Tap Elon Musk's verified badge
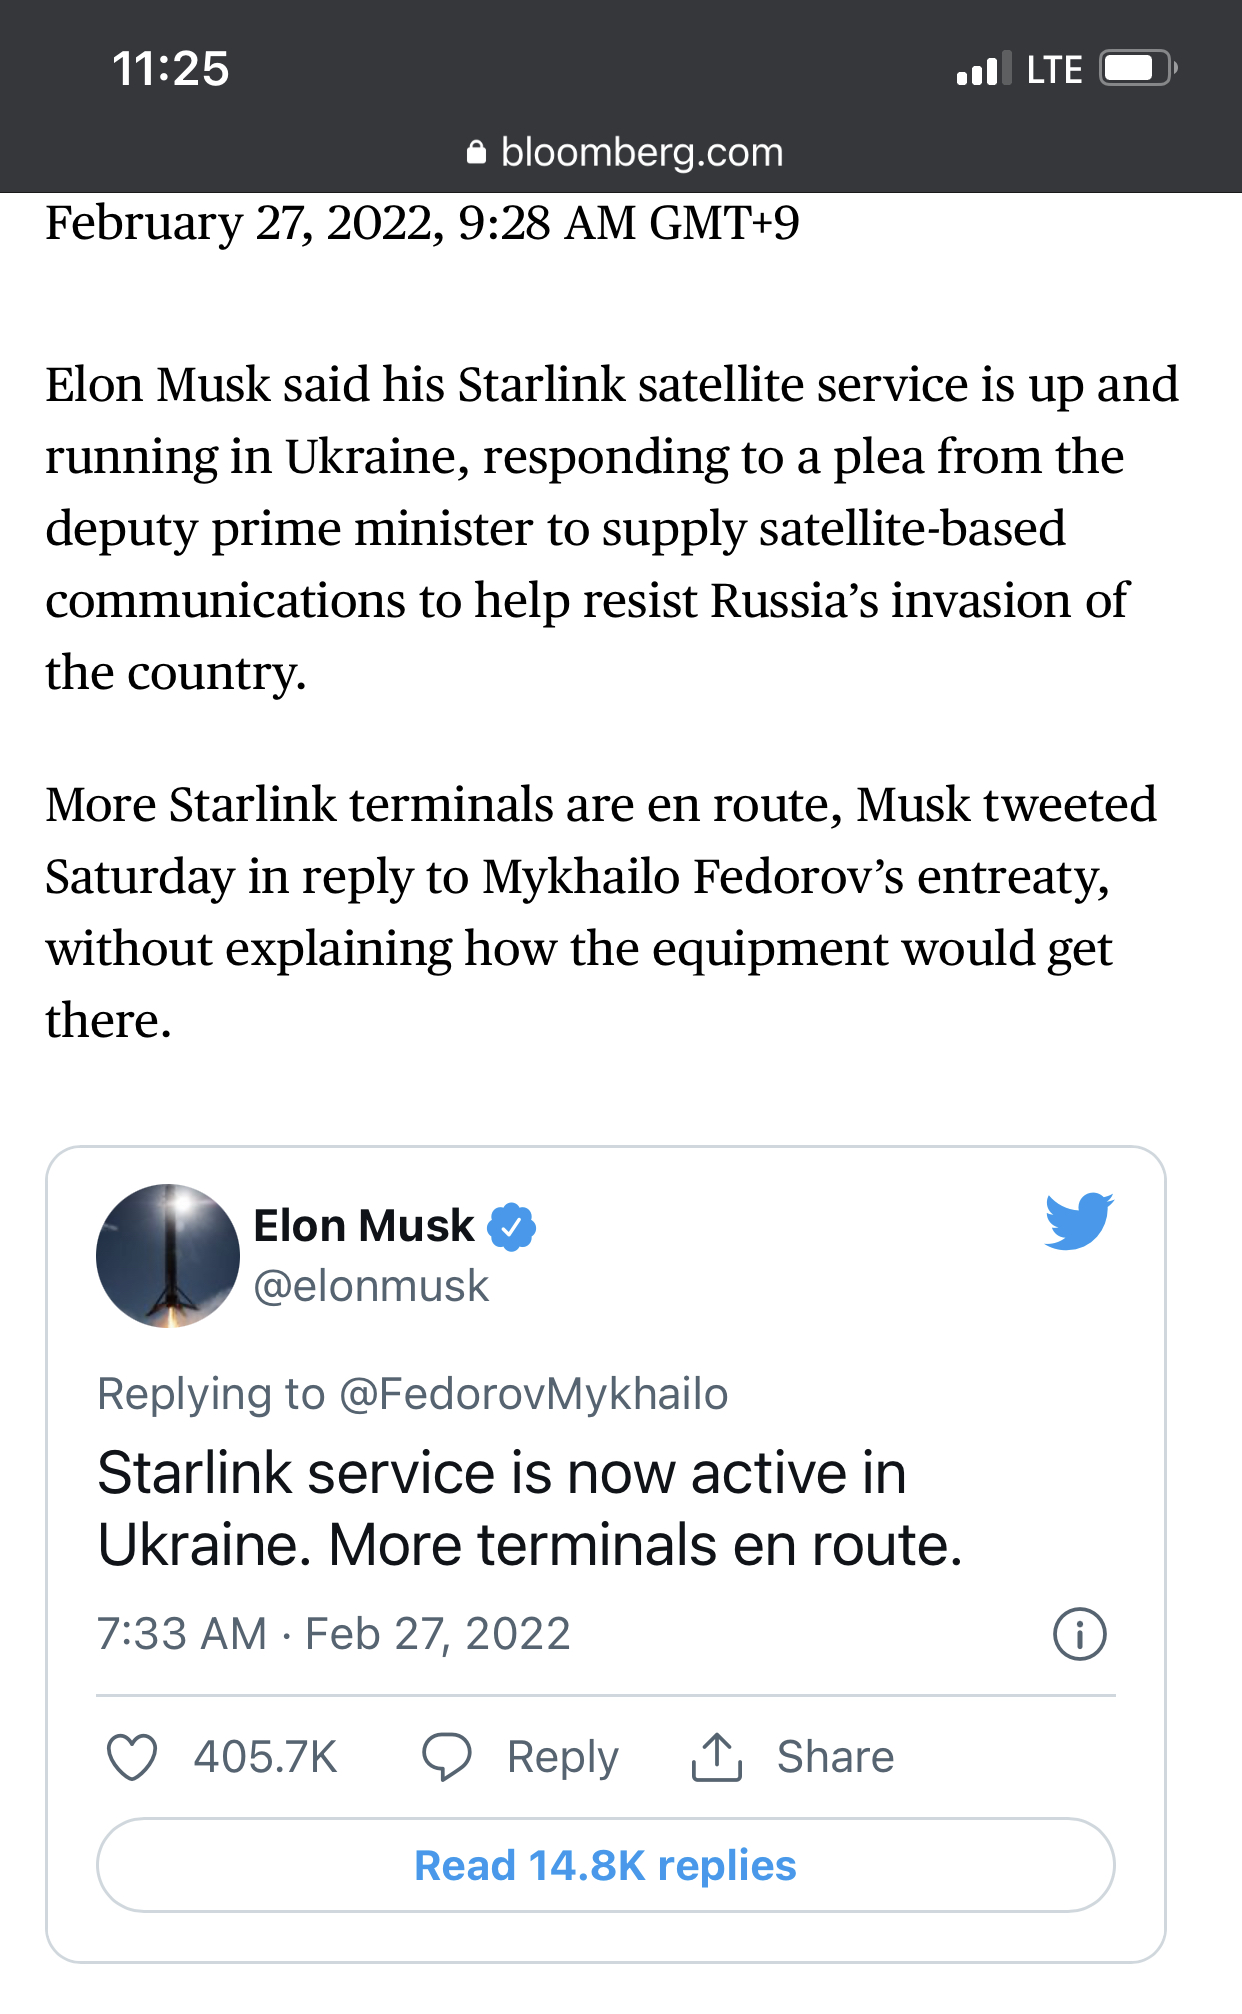Image resolution: width=1242 pixels, height=2014 pixels. pyautogui.click(x=512, y=1227)
